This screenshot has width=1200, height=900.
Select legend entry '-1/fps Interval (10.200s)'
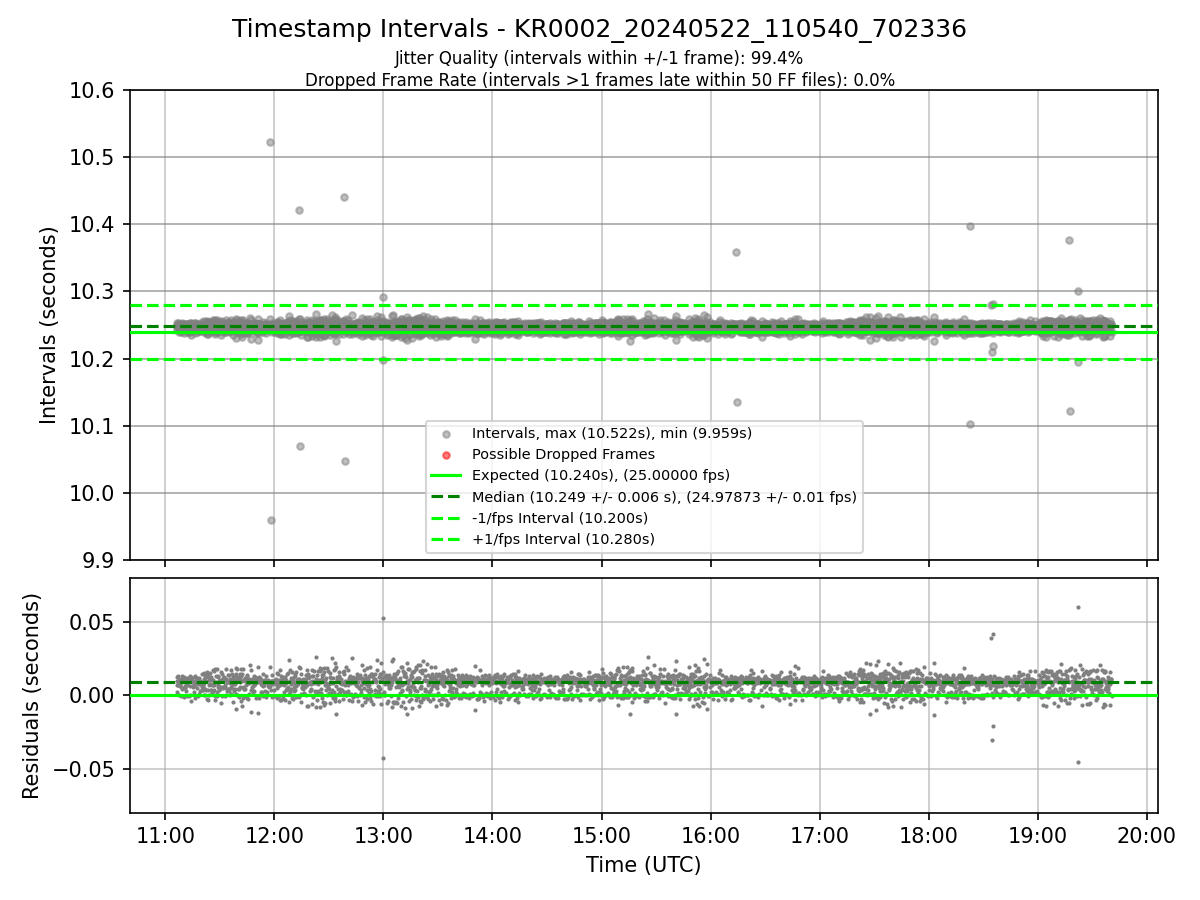(x=560, y=518)
